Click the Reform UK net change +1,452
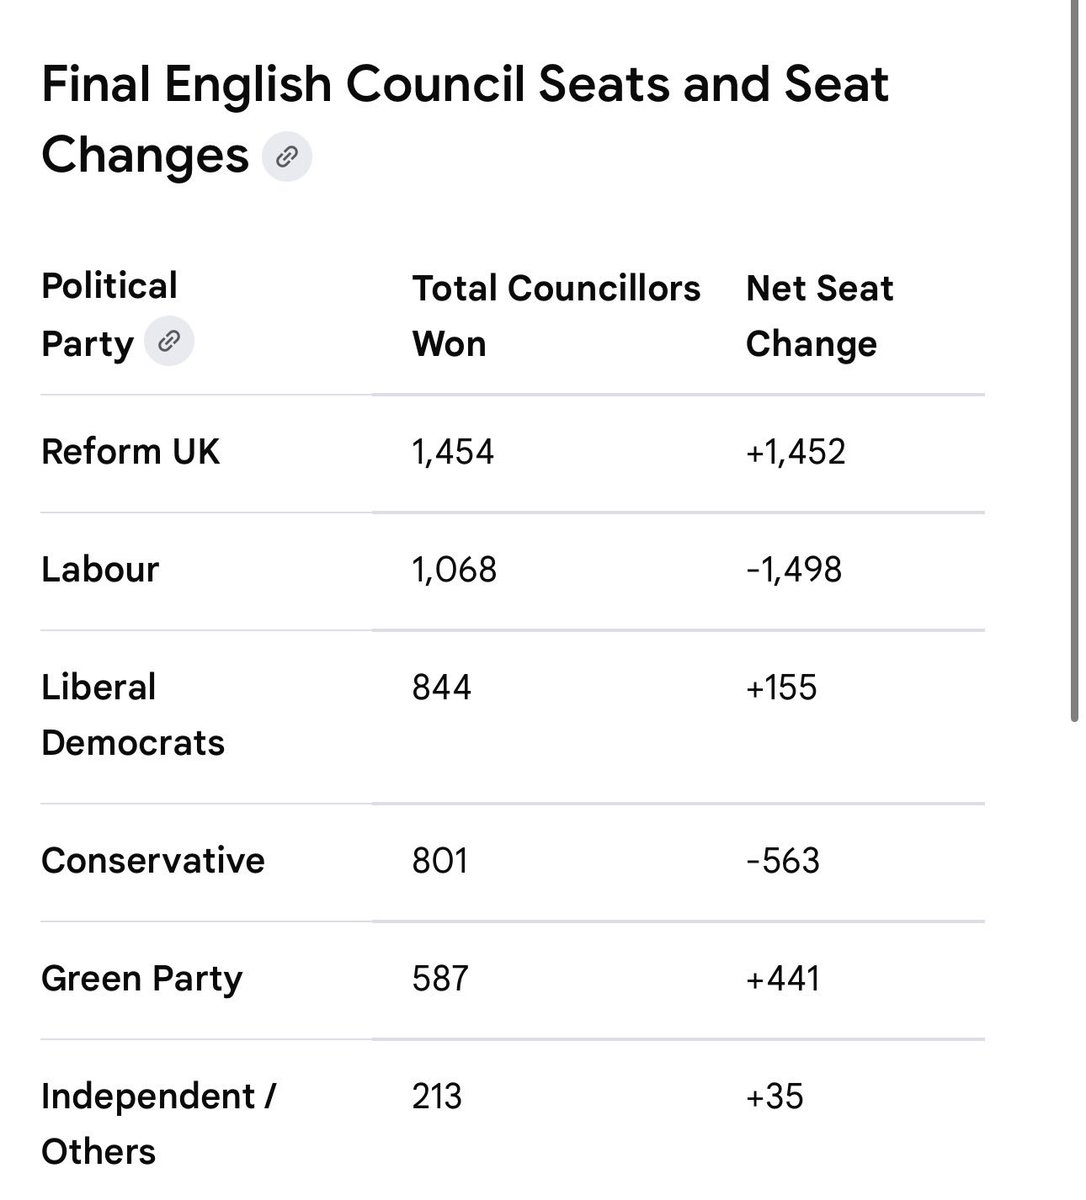 point(796,452)
